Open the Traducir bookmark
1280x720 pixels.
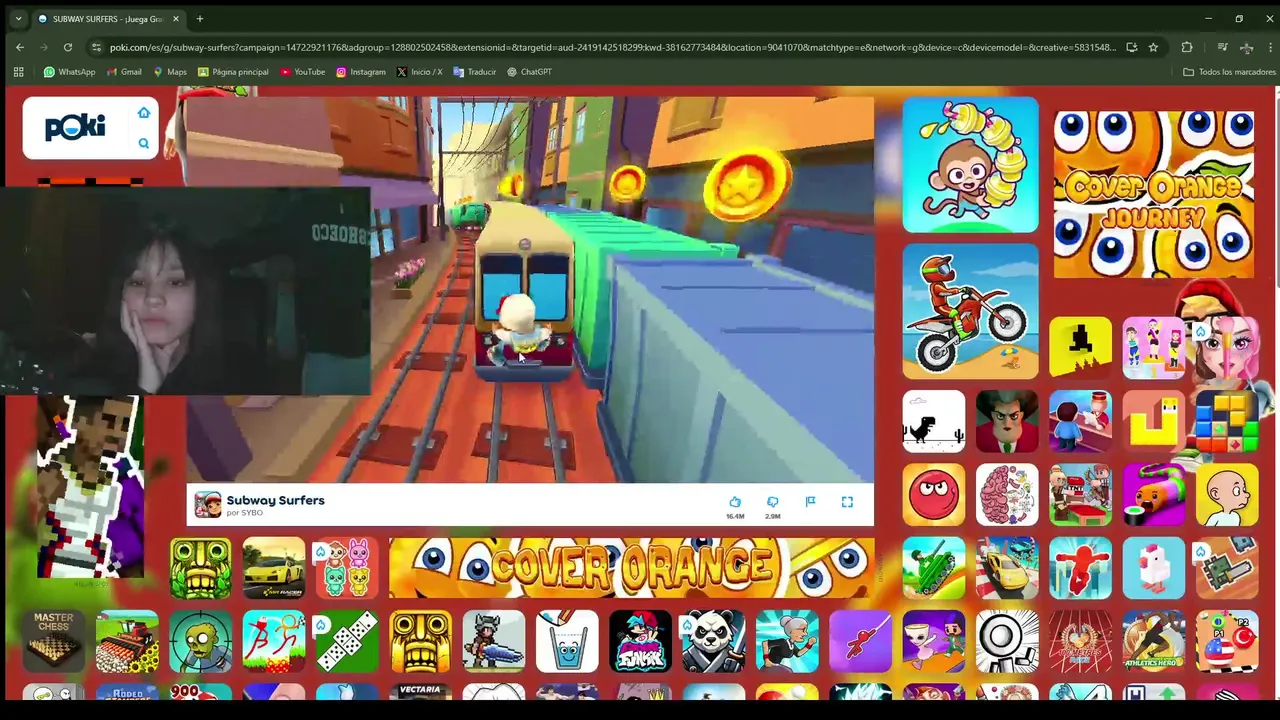click(x=475, y=72)
